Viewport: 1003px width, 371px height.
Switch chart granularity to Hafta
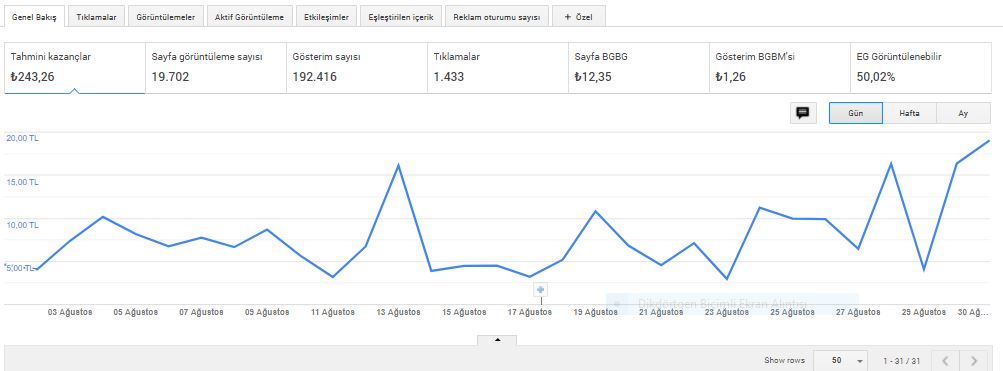(910, 113)
